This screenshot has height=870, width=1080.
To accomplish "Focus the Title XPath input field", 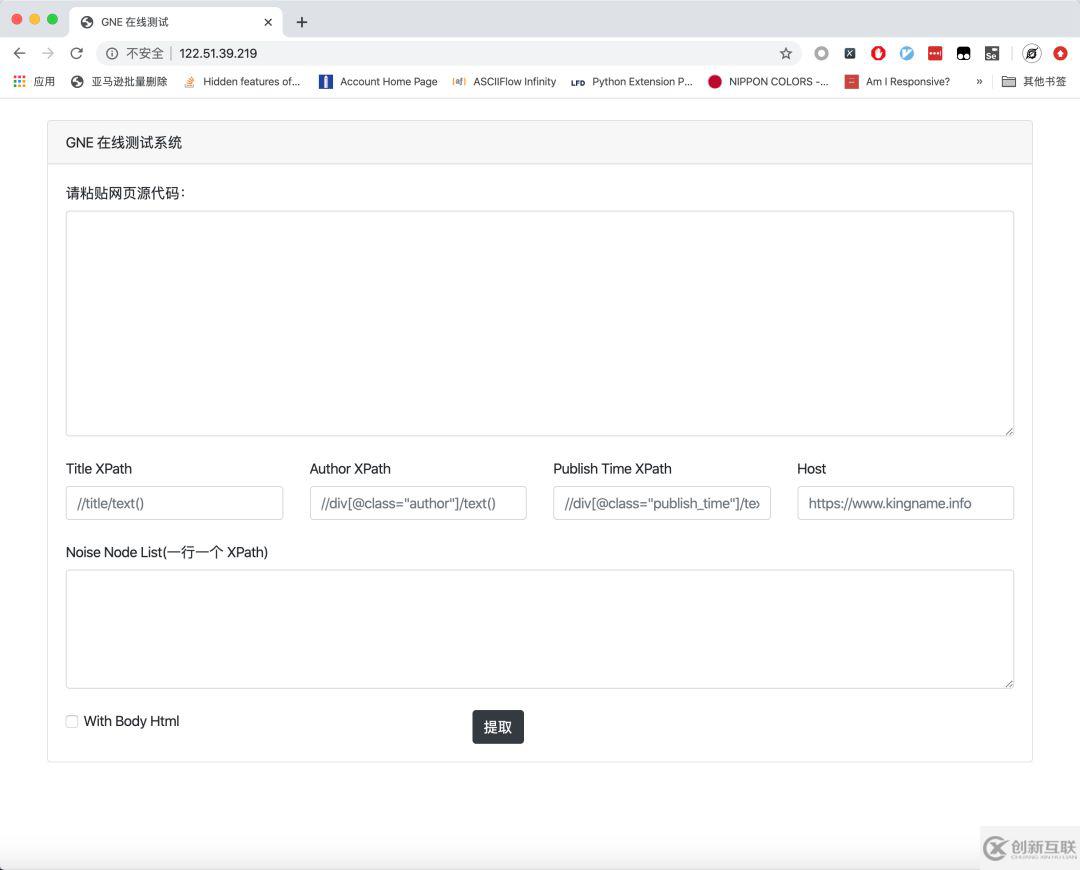I will [174, 503].
